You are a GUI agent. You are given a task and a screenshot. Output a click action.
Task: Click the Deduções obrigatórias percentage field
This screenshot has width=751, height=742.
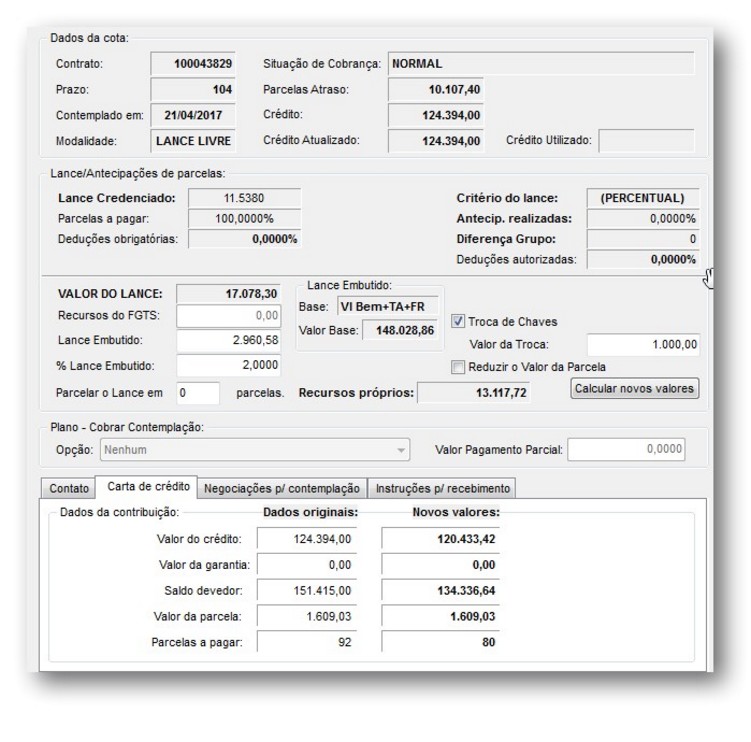[244, 240]
